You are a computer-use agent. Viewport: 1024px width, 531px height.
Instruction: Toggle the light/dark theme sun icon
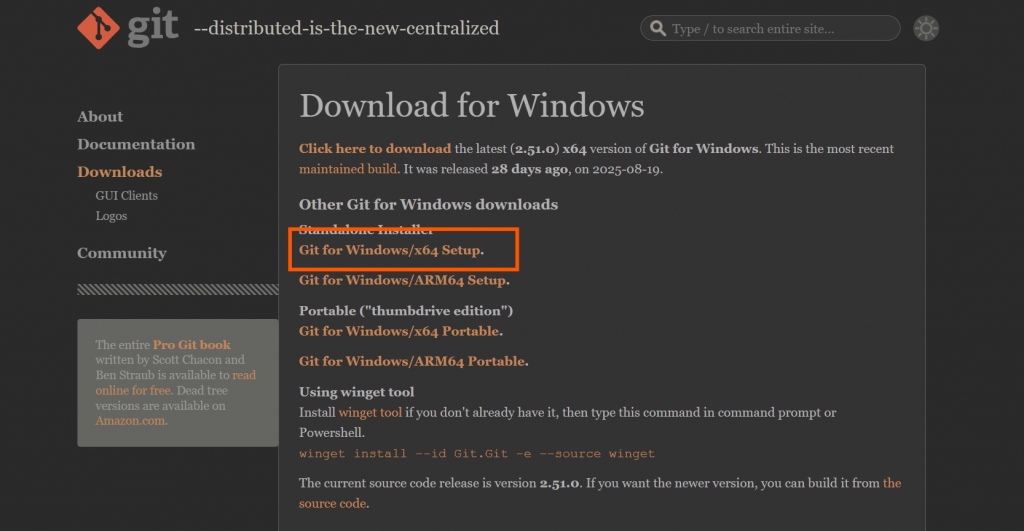925,28
